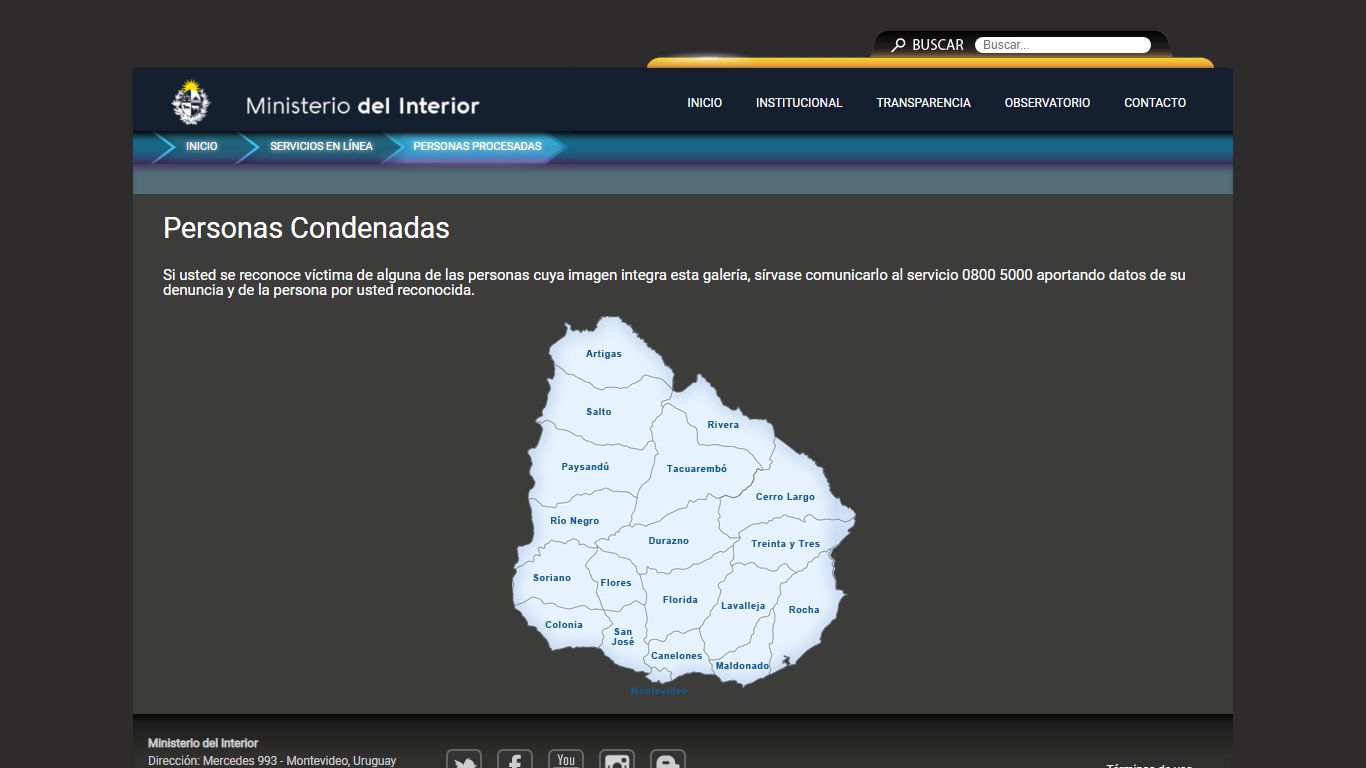Click the Ministerio del Interior header title
Image resolution: width=1366 pixels, height=768 pixels.
click(x=363, y=105)
